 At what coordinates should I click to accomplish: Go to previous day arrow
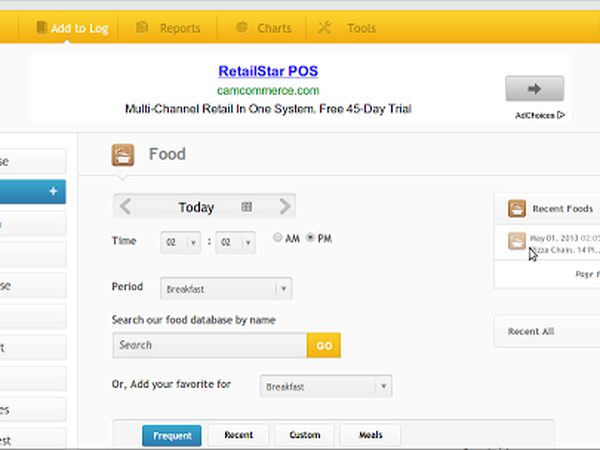coord(126,207)
